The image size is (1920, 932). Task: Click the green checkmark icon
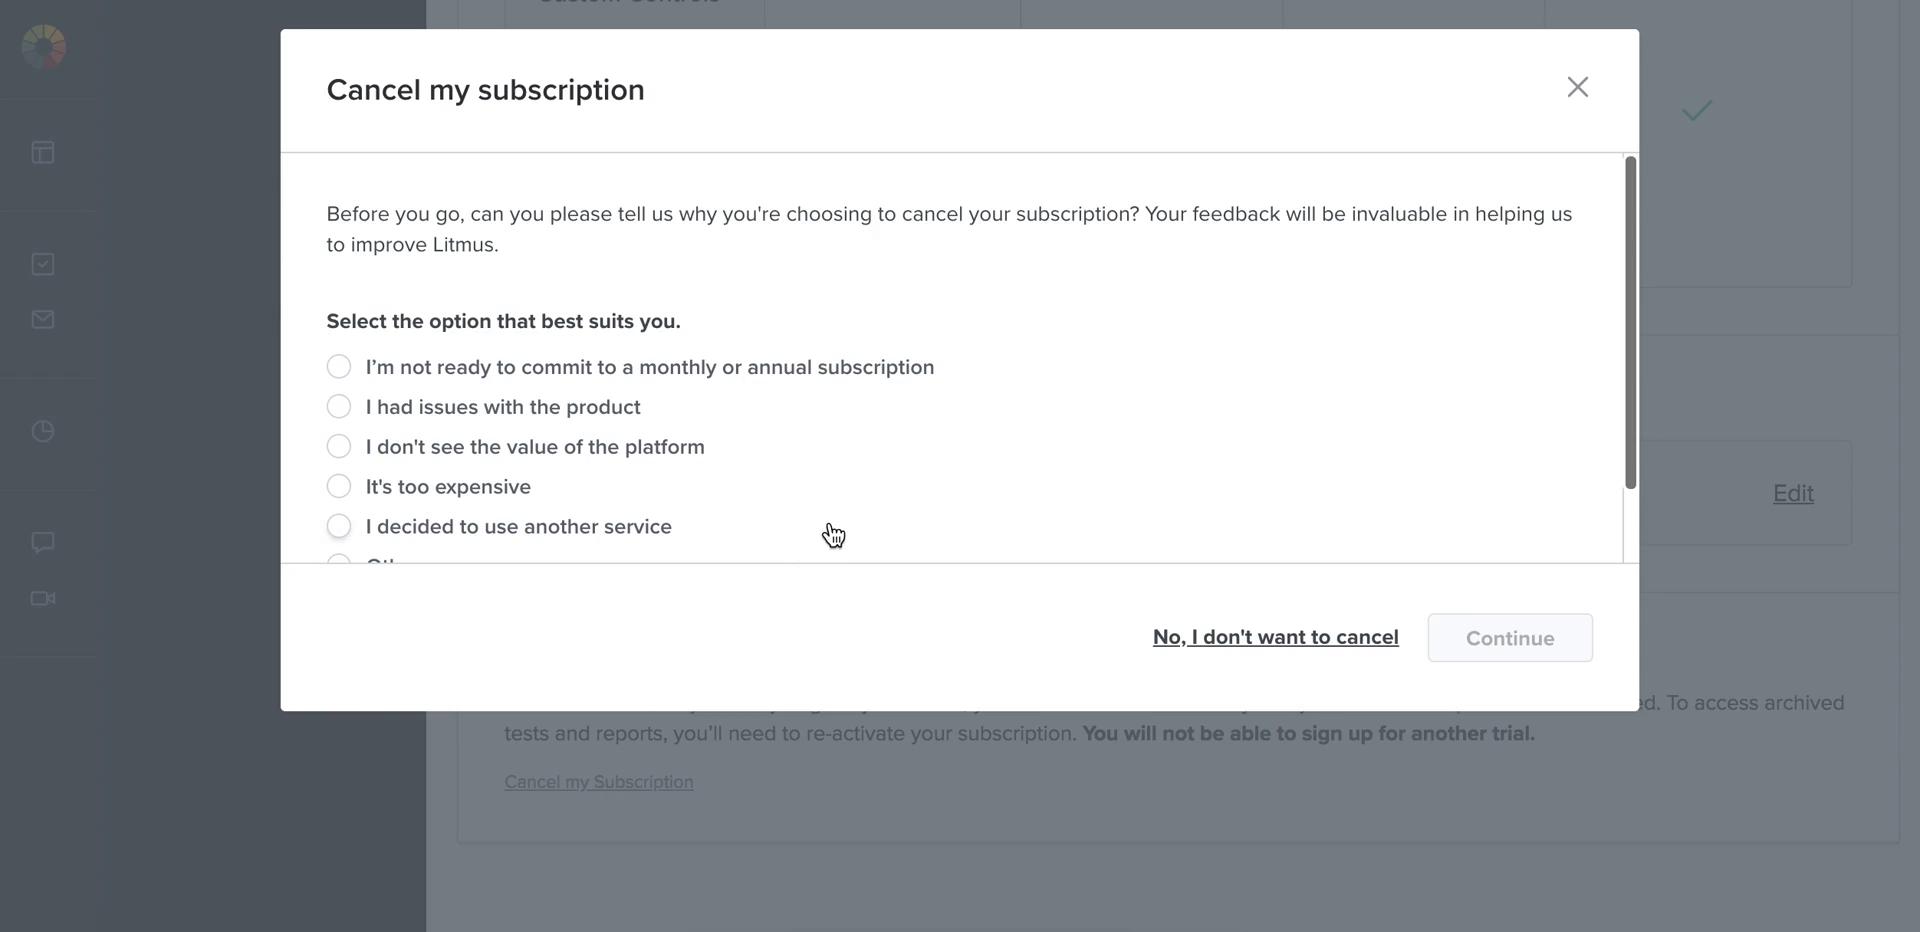1696,110
